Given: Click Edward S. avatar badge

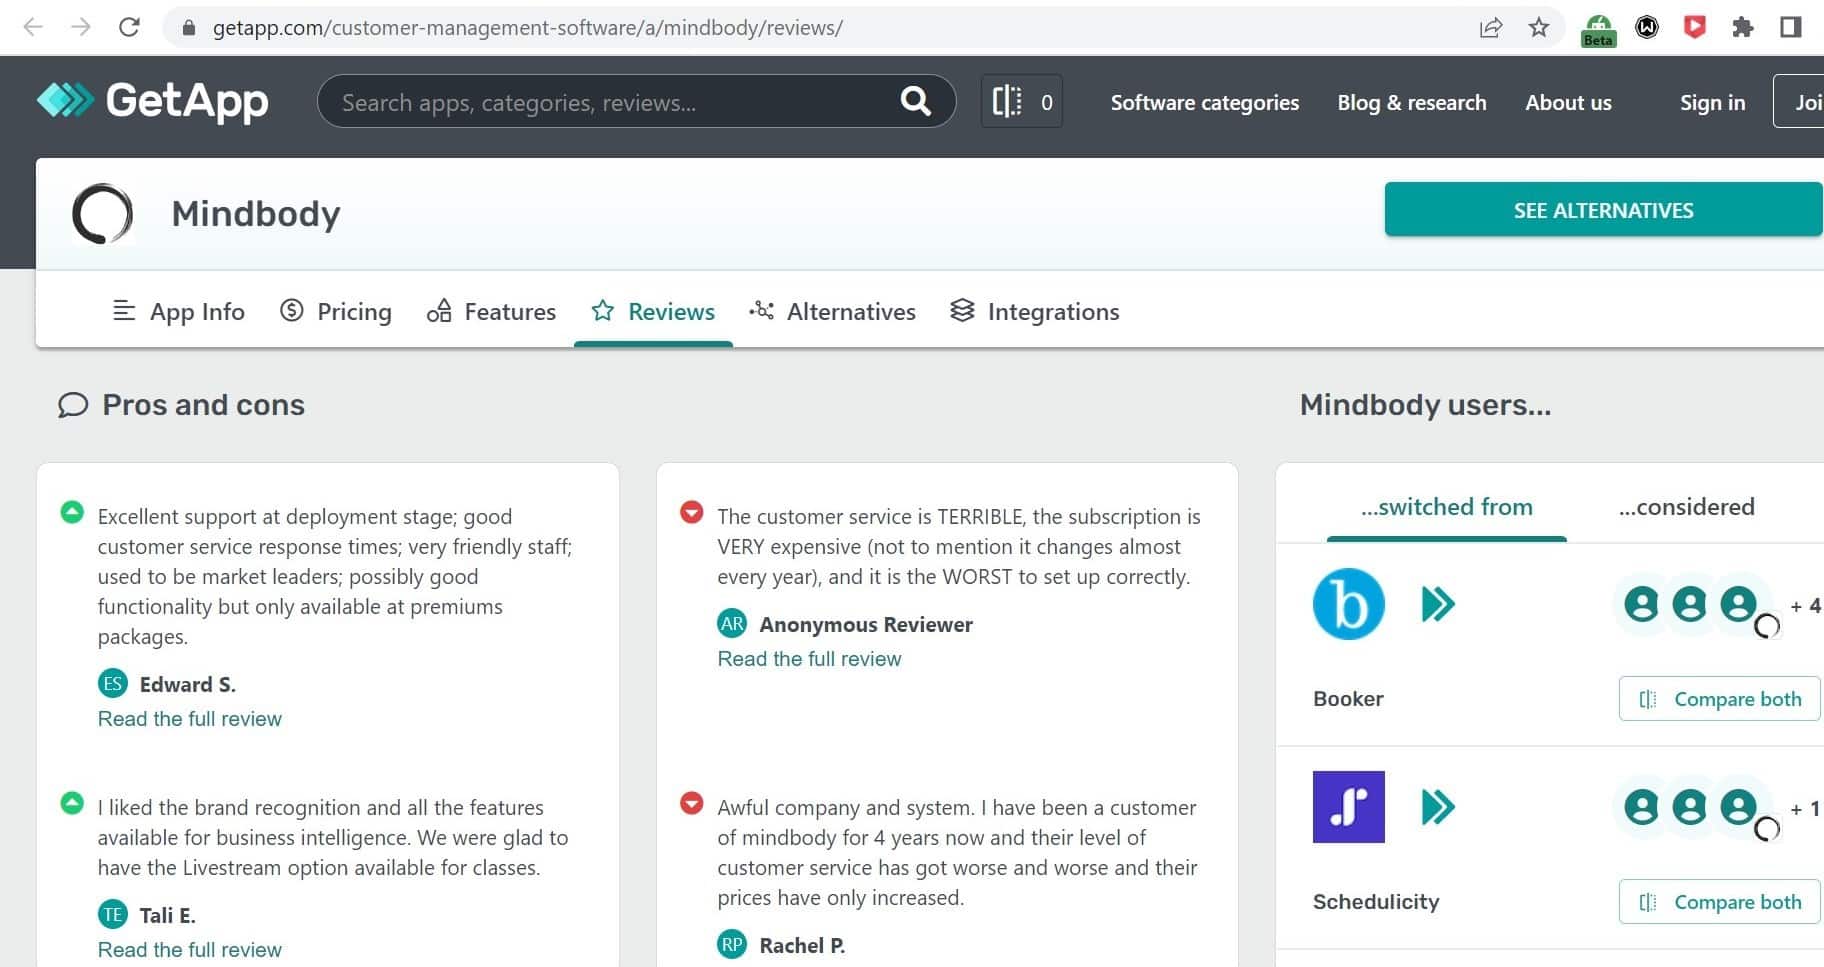Looking at the screenshot, I should pyautogui.click(x=113, y=684).
